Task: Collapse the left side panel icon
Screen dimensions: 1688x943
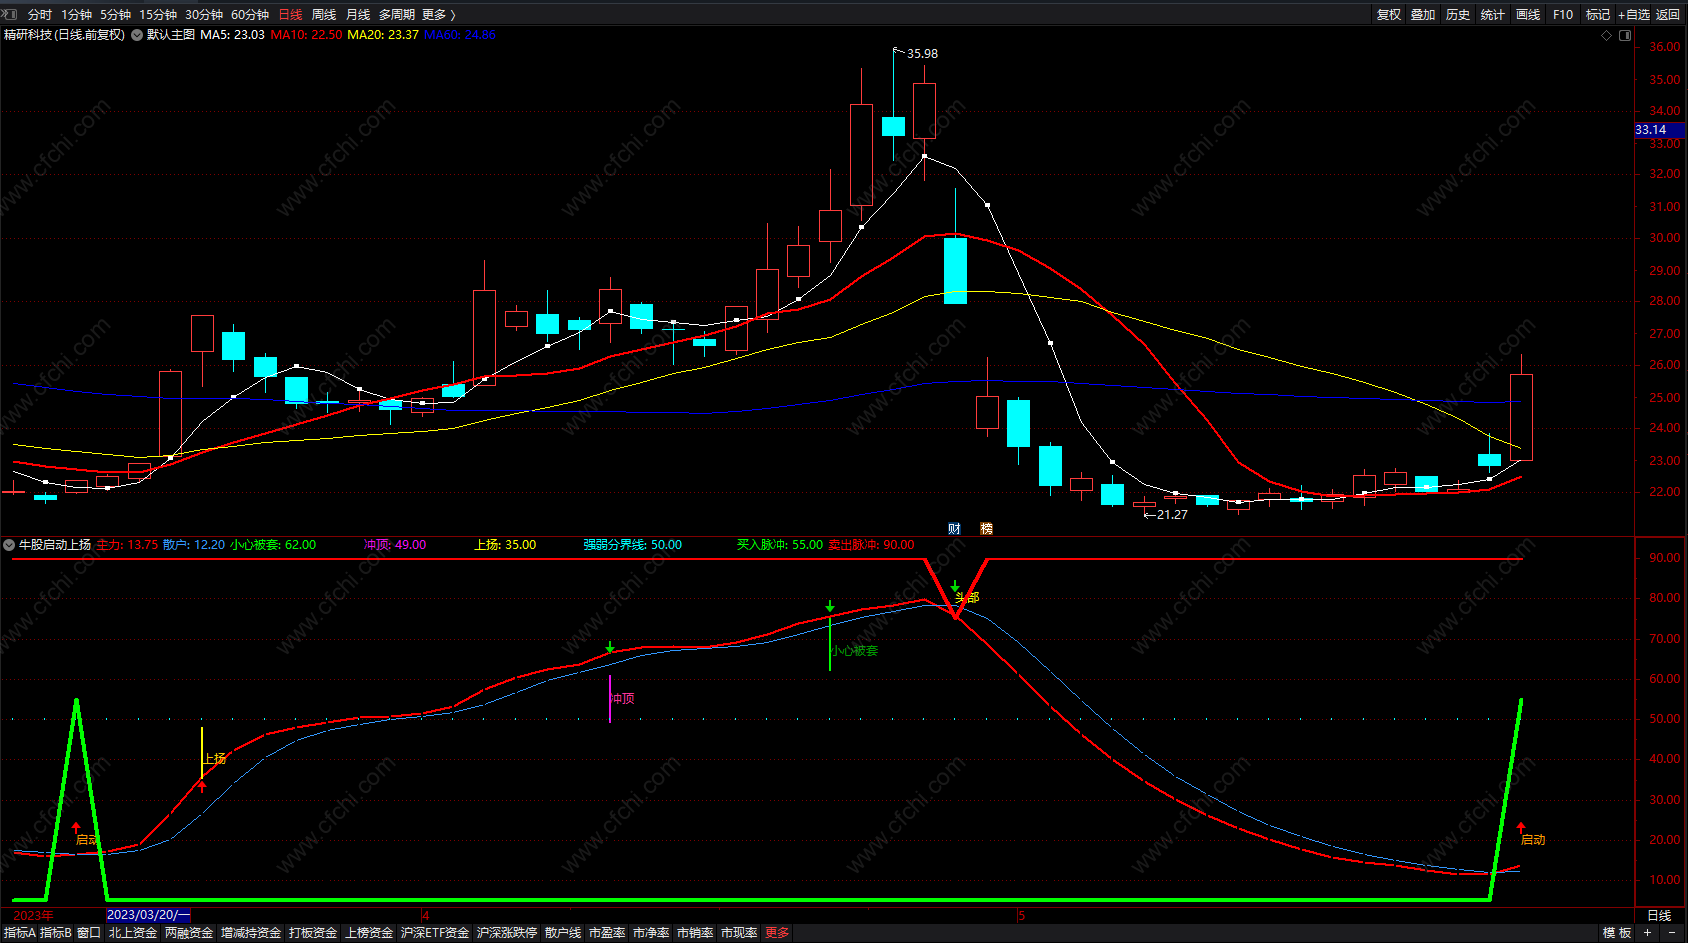Action: click(x=11, y=14)
